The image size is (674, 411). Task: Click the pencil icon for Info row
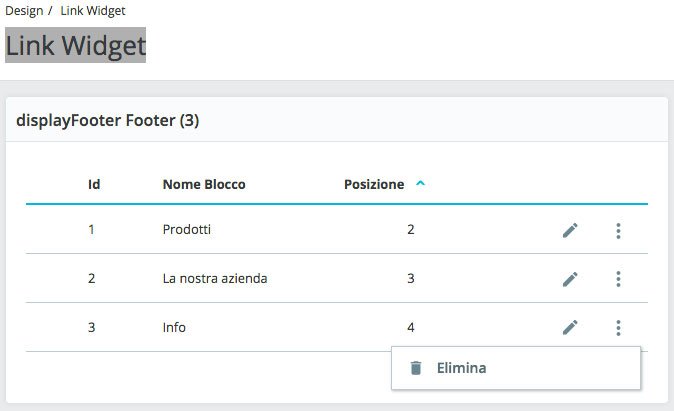click(x=570, y=327)
